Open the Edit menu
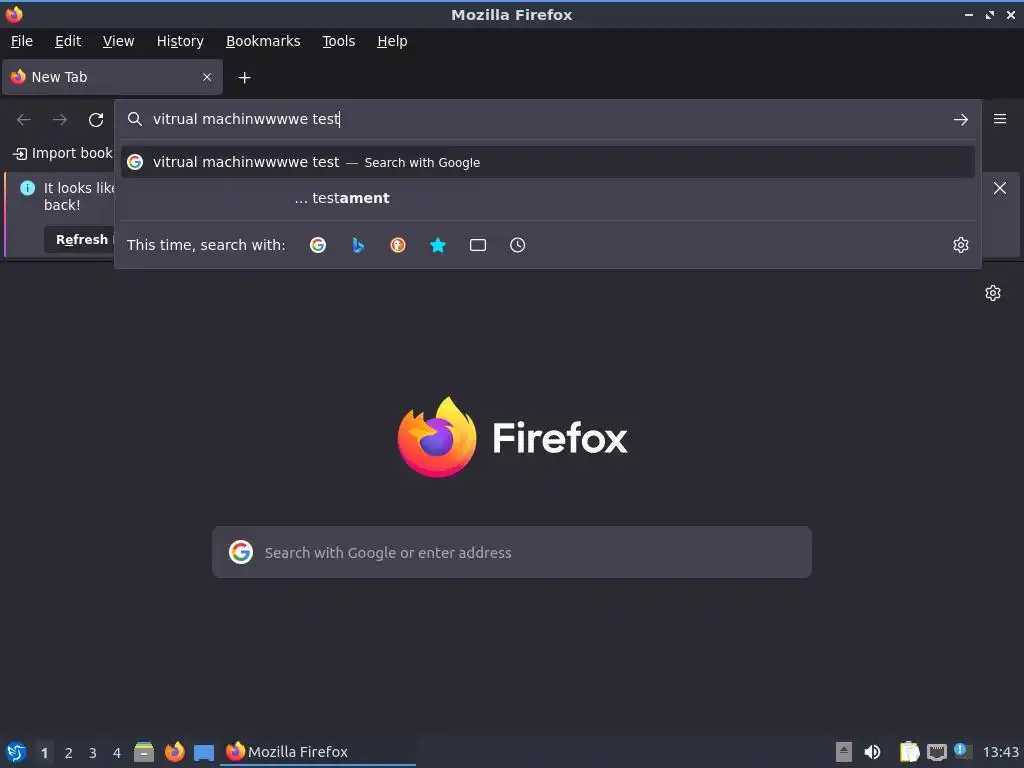1024x768 pixels. 68,41
